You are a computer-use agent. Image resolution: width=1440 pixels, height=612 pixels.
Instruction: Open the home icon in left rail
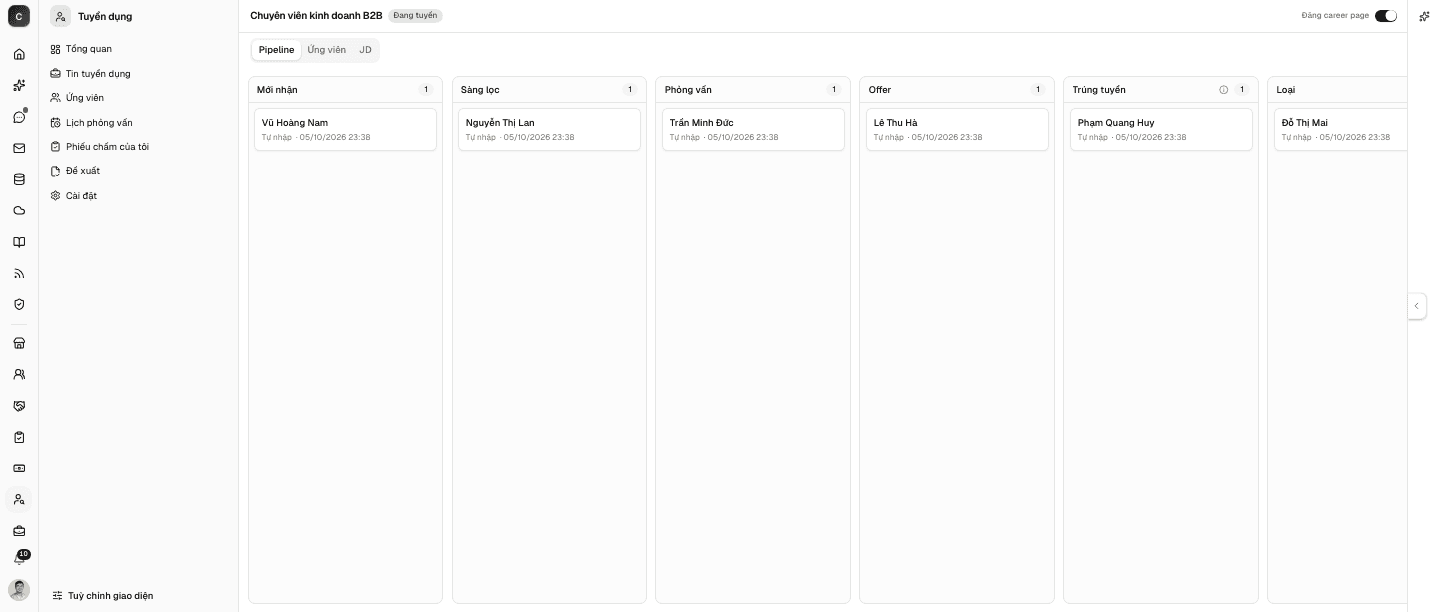(19, 54)
